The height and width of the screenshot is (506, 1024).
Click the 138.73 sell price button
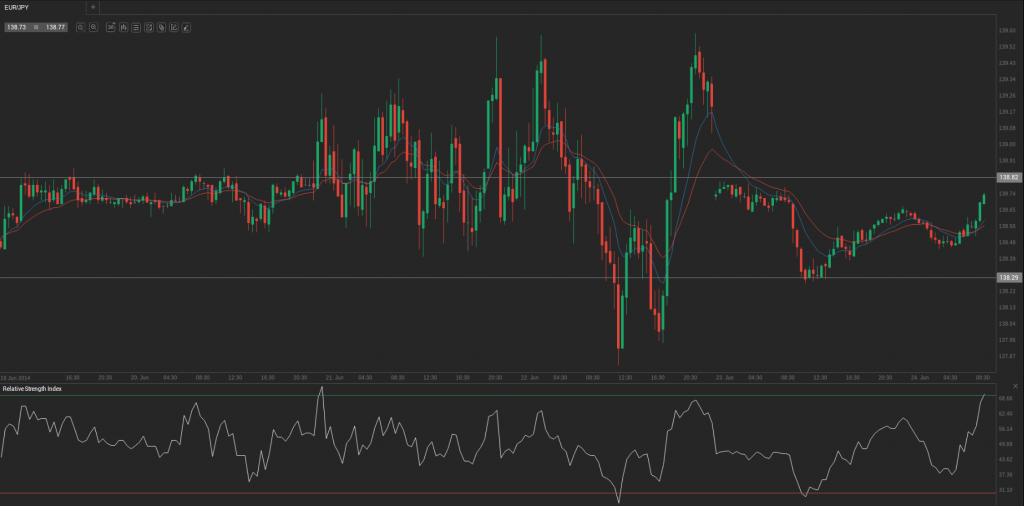pyautogui.click(x=16, y=27)
